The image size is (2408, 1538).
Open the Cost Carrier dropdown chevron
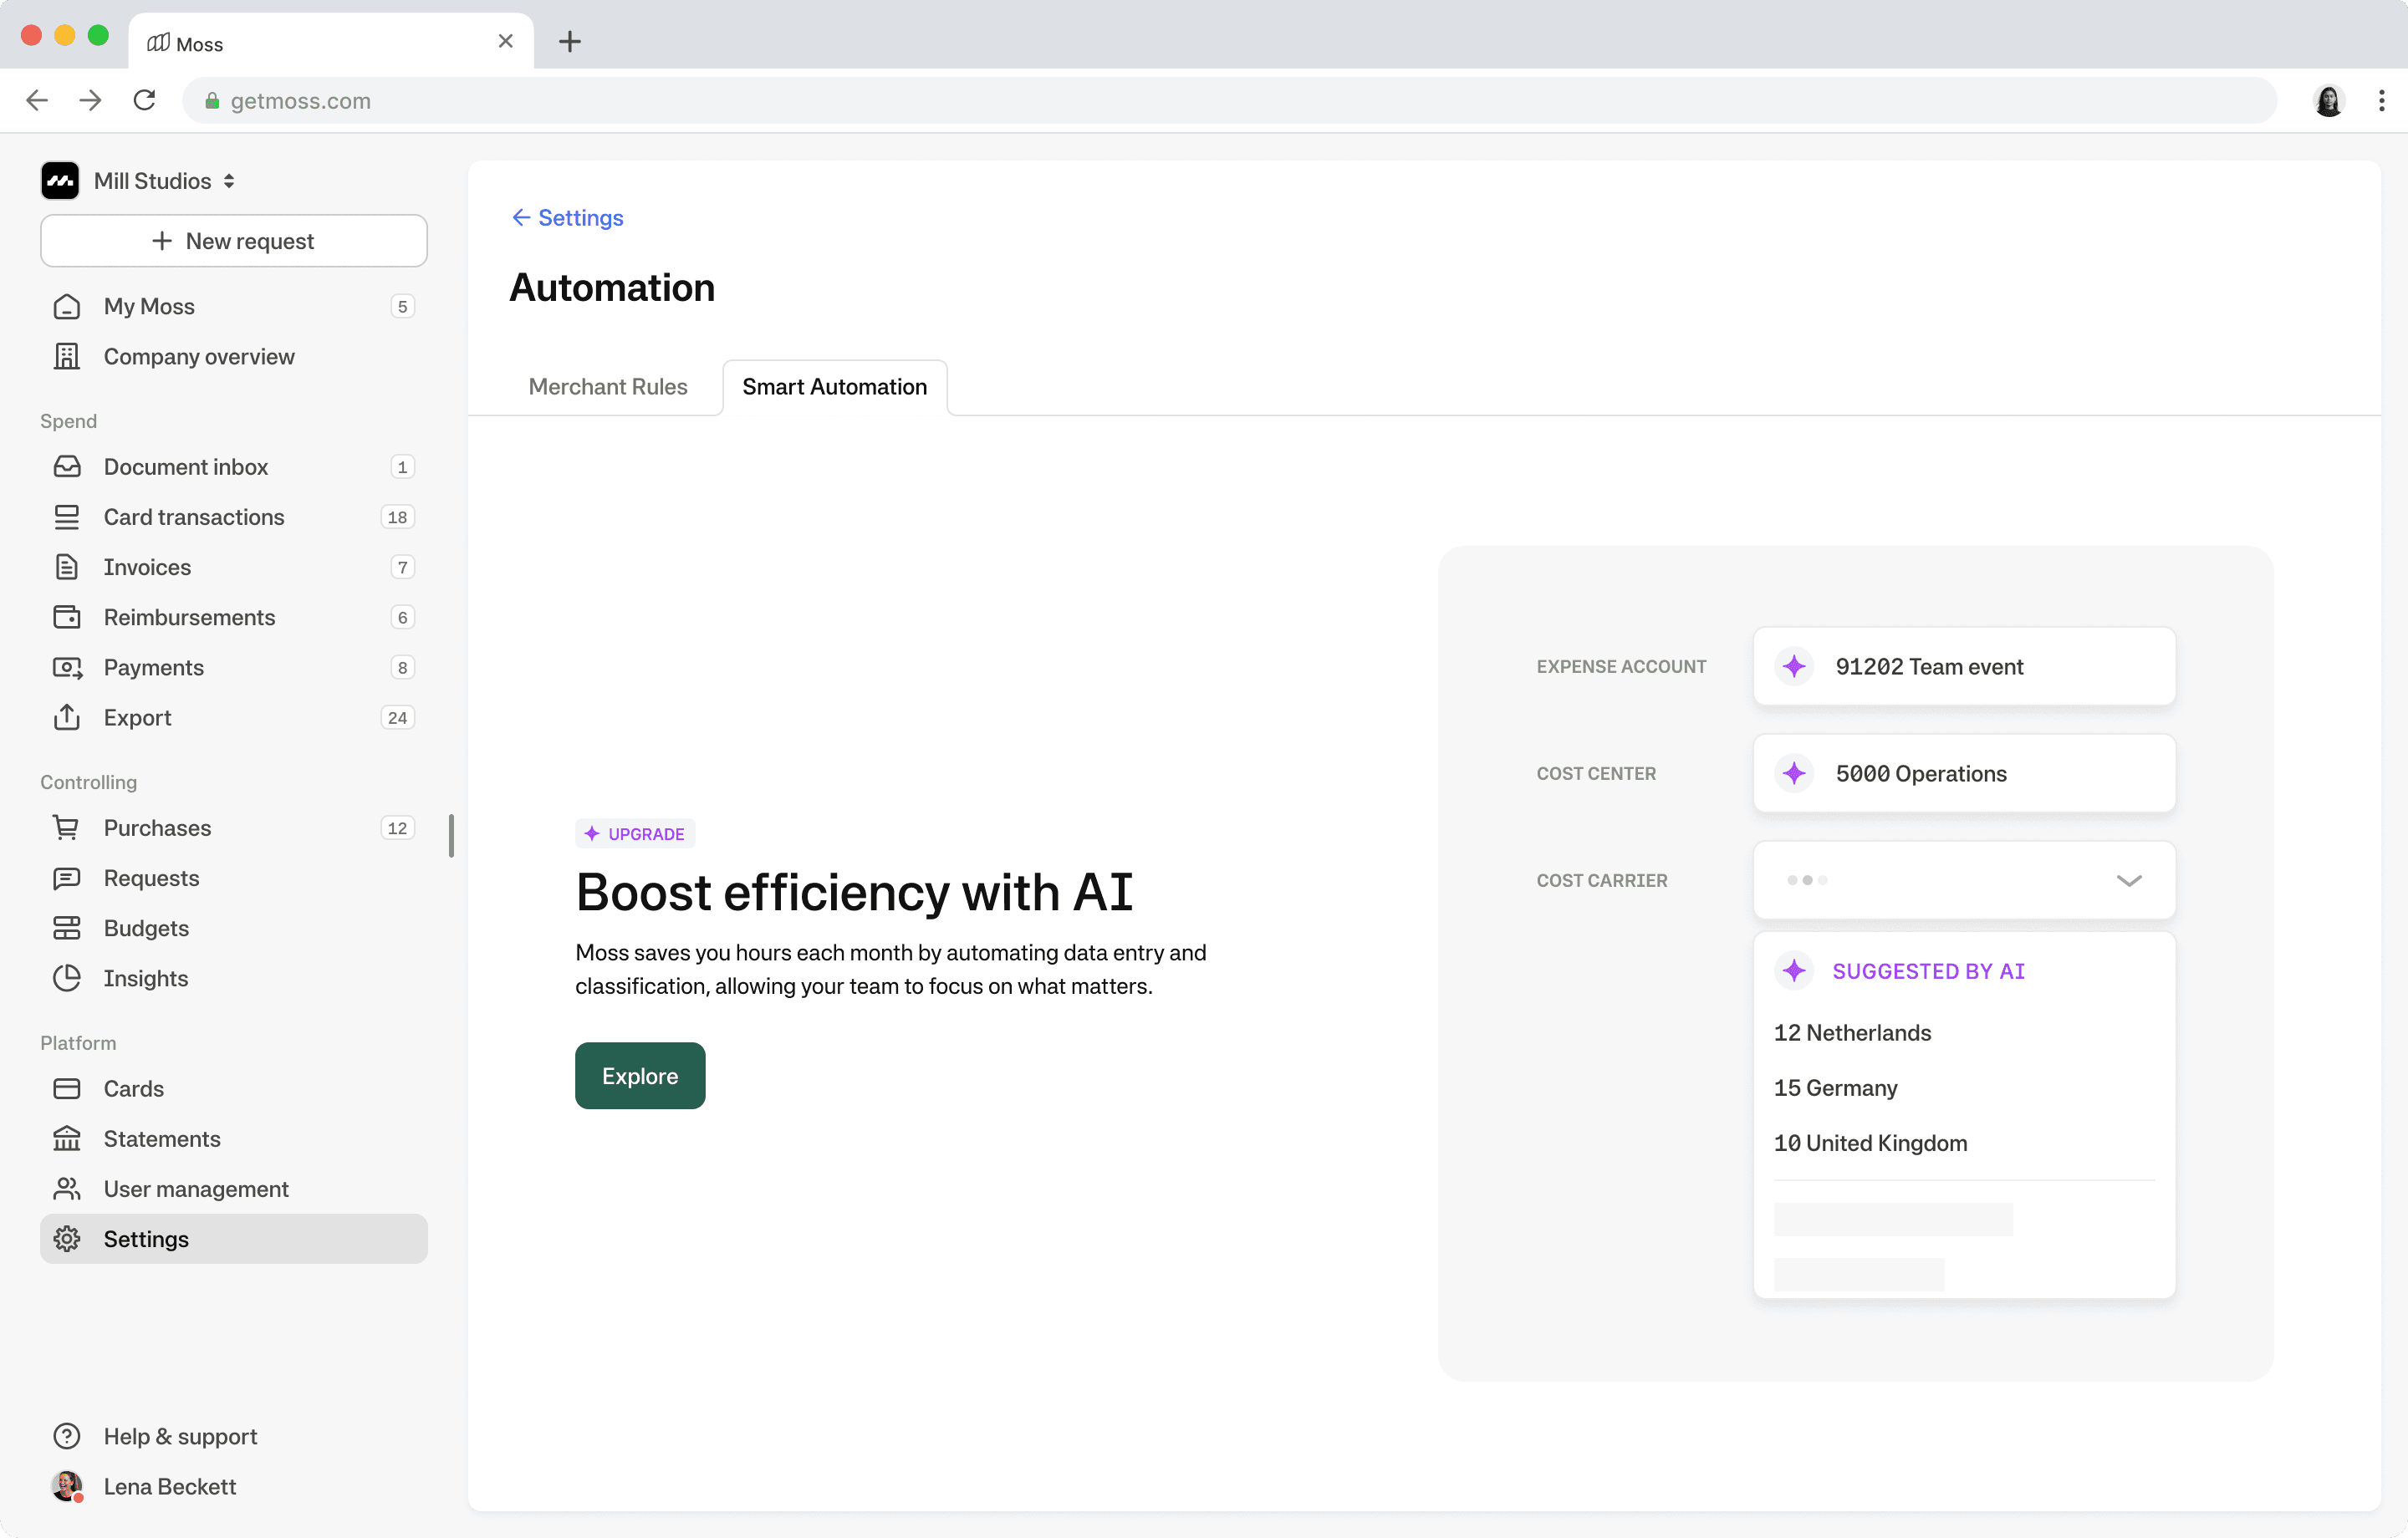click(x=2128, y=881)
